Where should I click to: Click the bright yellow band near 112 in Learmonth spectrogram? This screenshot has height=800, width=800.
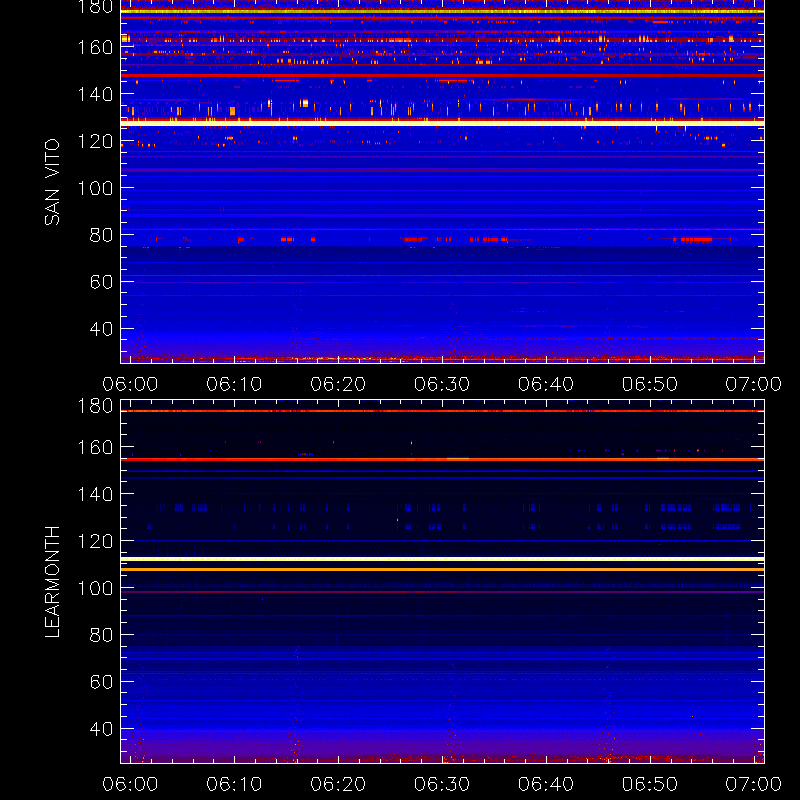coord(442,559)
